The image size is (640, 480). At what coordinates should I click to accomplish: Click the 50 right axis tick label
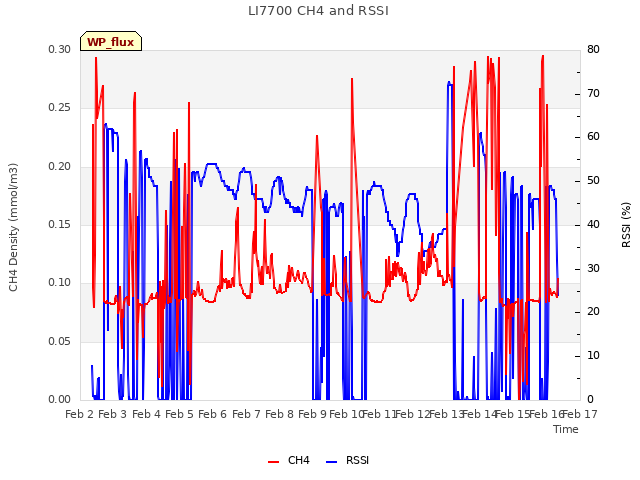pyautogui.click(x=593, y=181)
